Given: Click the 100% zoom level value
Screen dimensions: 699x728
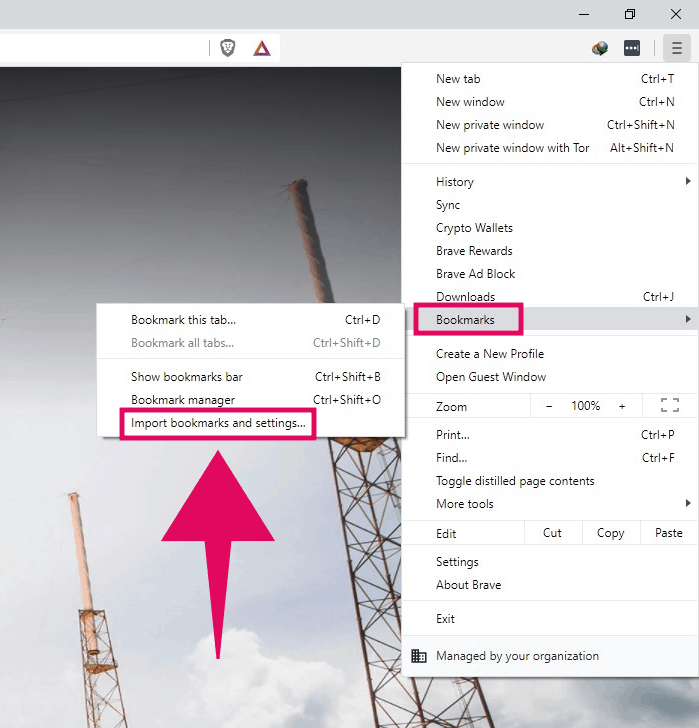Looking at the screenshot, I should 586,406.
